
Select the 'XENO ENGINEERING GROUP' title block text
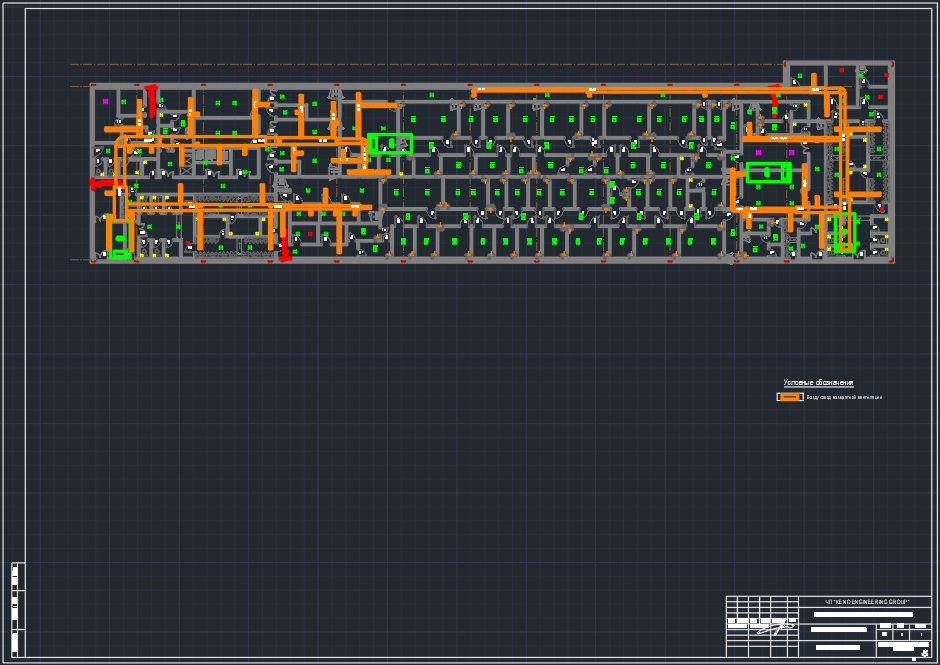(x=866, y=602)
